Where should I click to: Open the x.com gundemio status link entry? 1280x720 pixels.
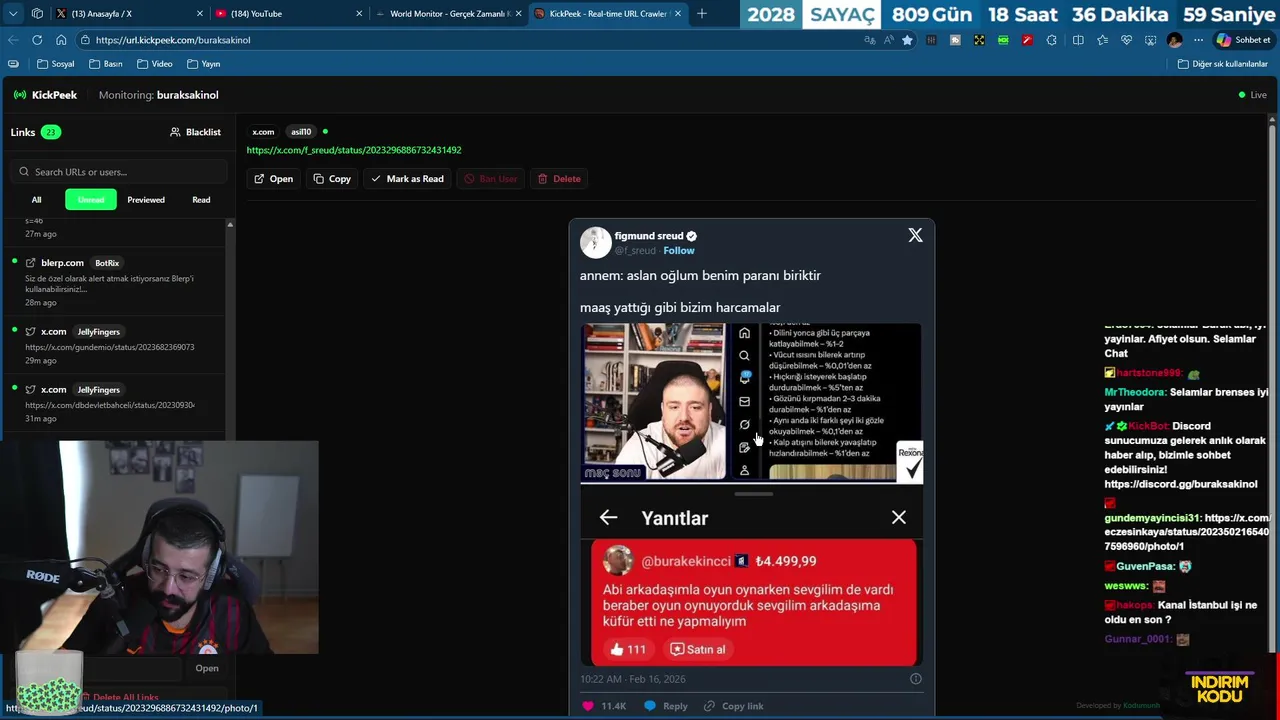tap(115, 345)
